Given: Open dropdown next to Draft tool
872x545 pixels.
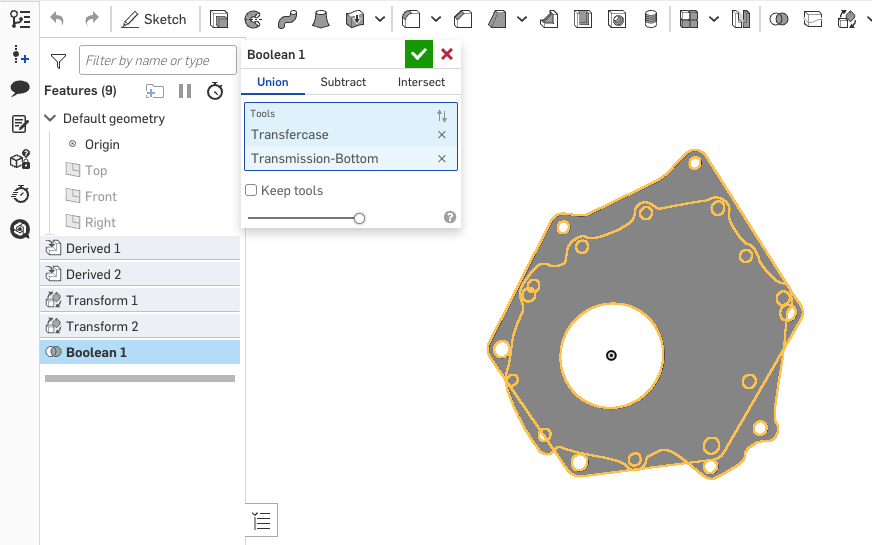Looking at the screenshot, I should (x=522, y=19).
